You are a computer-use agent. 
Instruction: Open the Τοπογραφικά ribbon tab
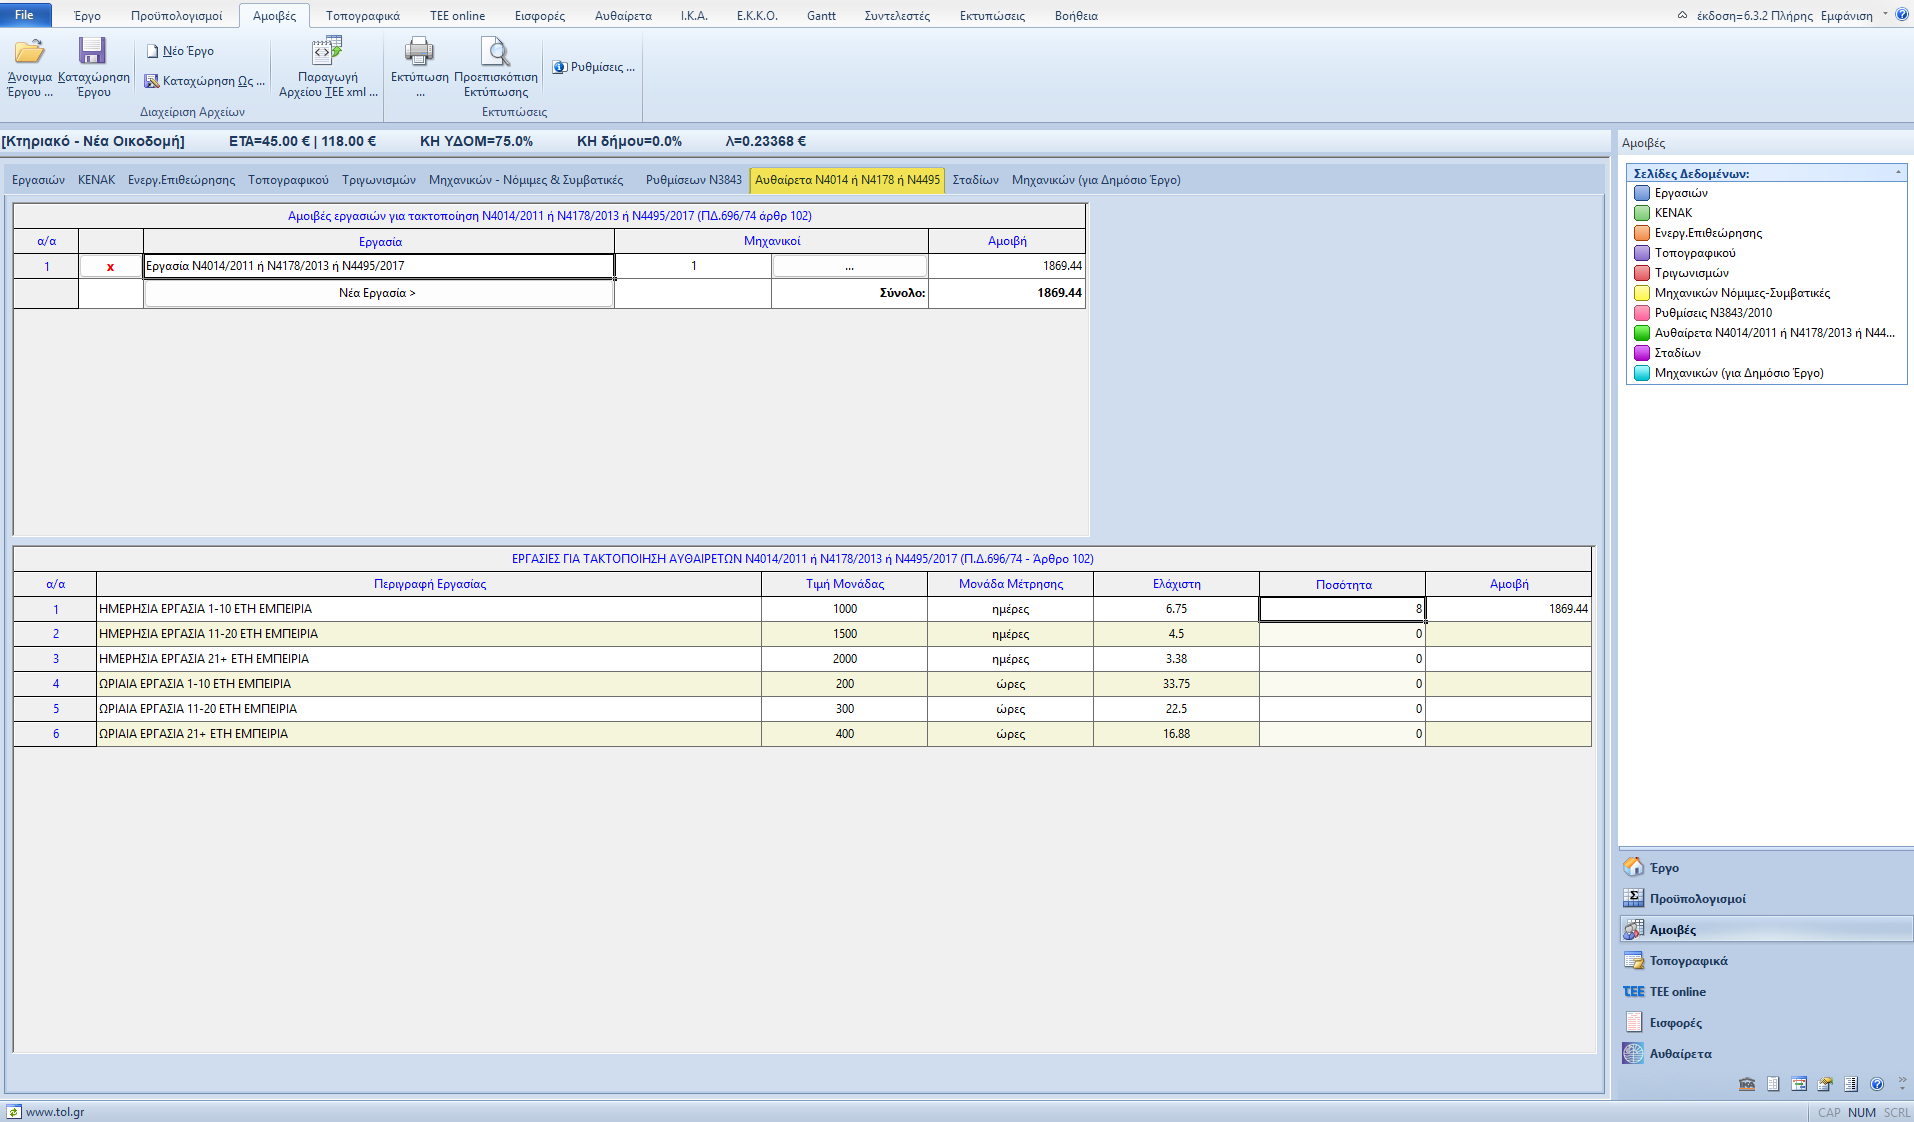[362, 16]
